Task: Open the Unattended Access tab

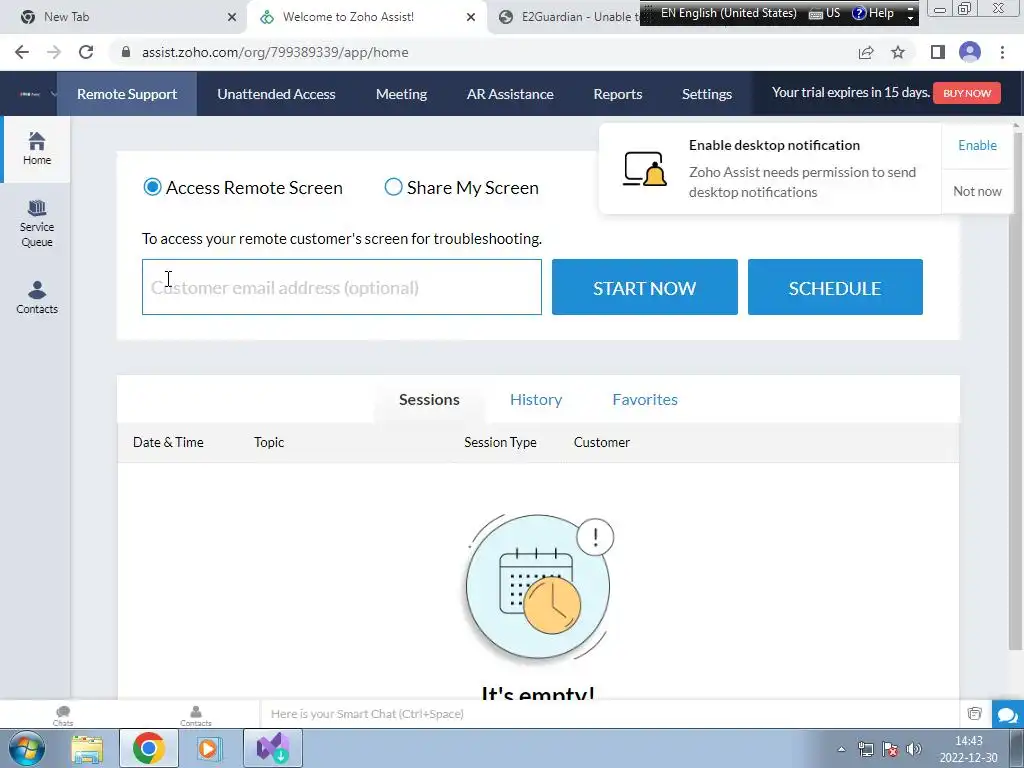Action: pyautogui.click(x=276, y=94)
